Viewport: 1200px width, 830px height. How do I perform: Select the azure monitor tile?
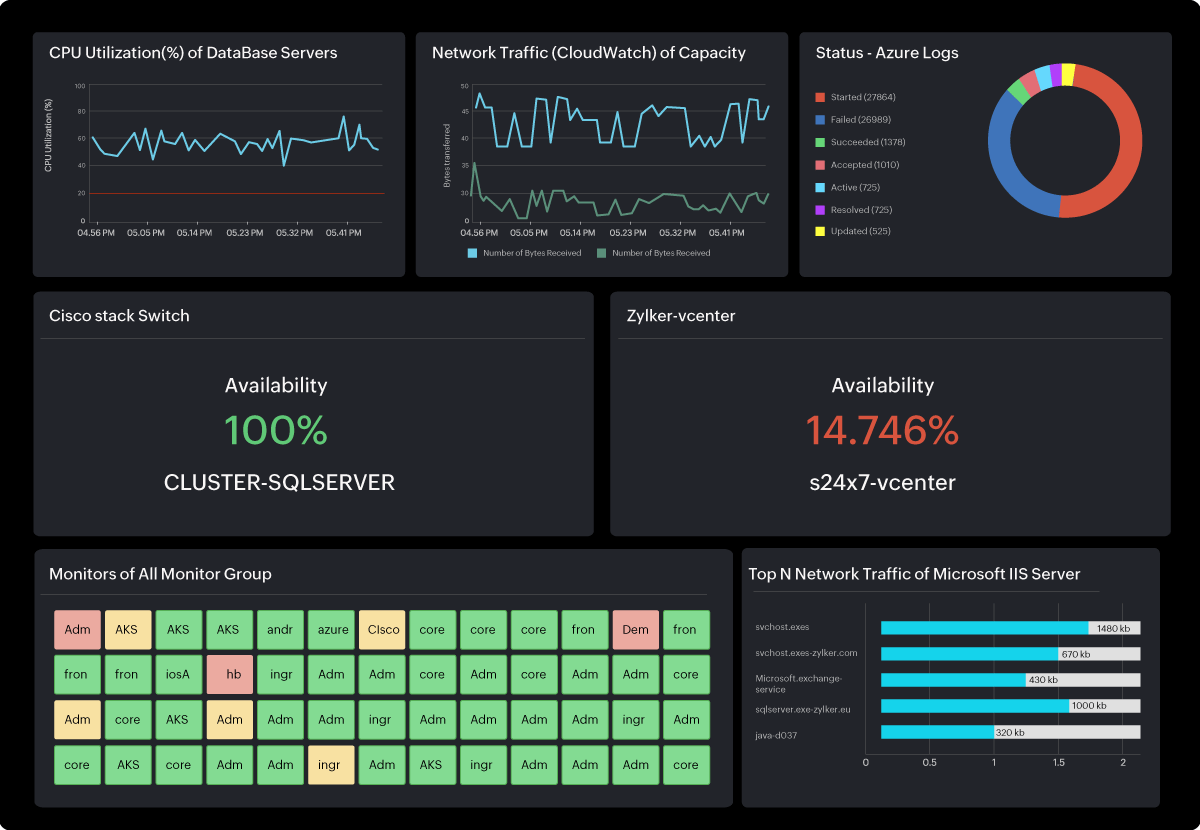(x=331, y=629)
